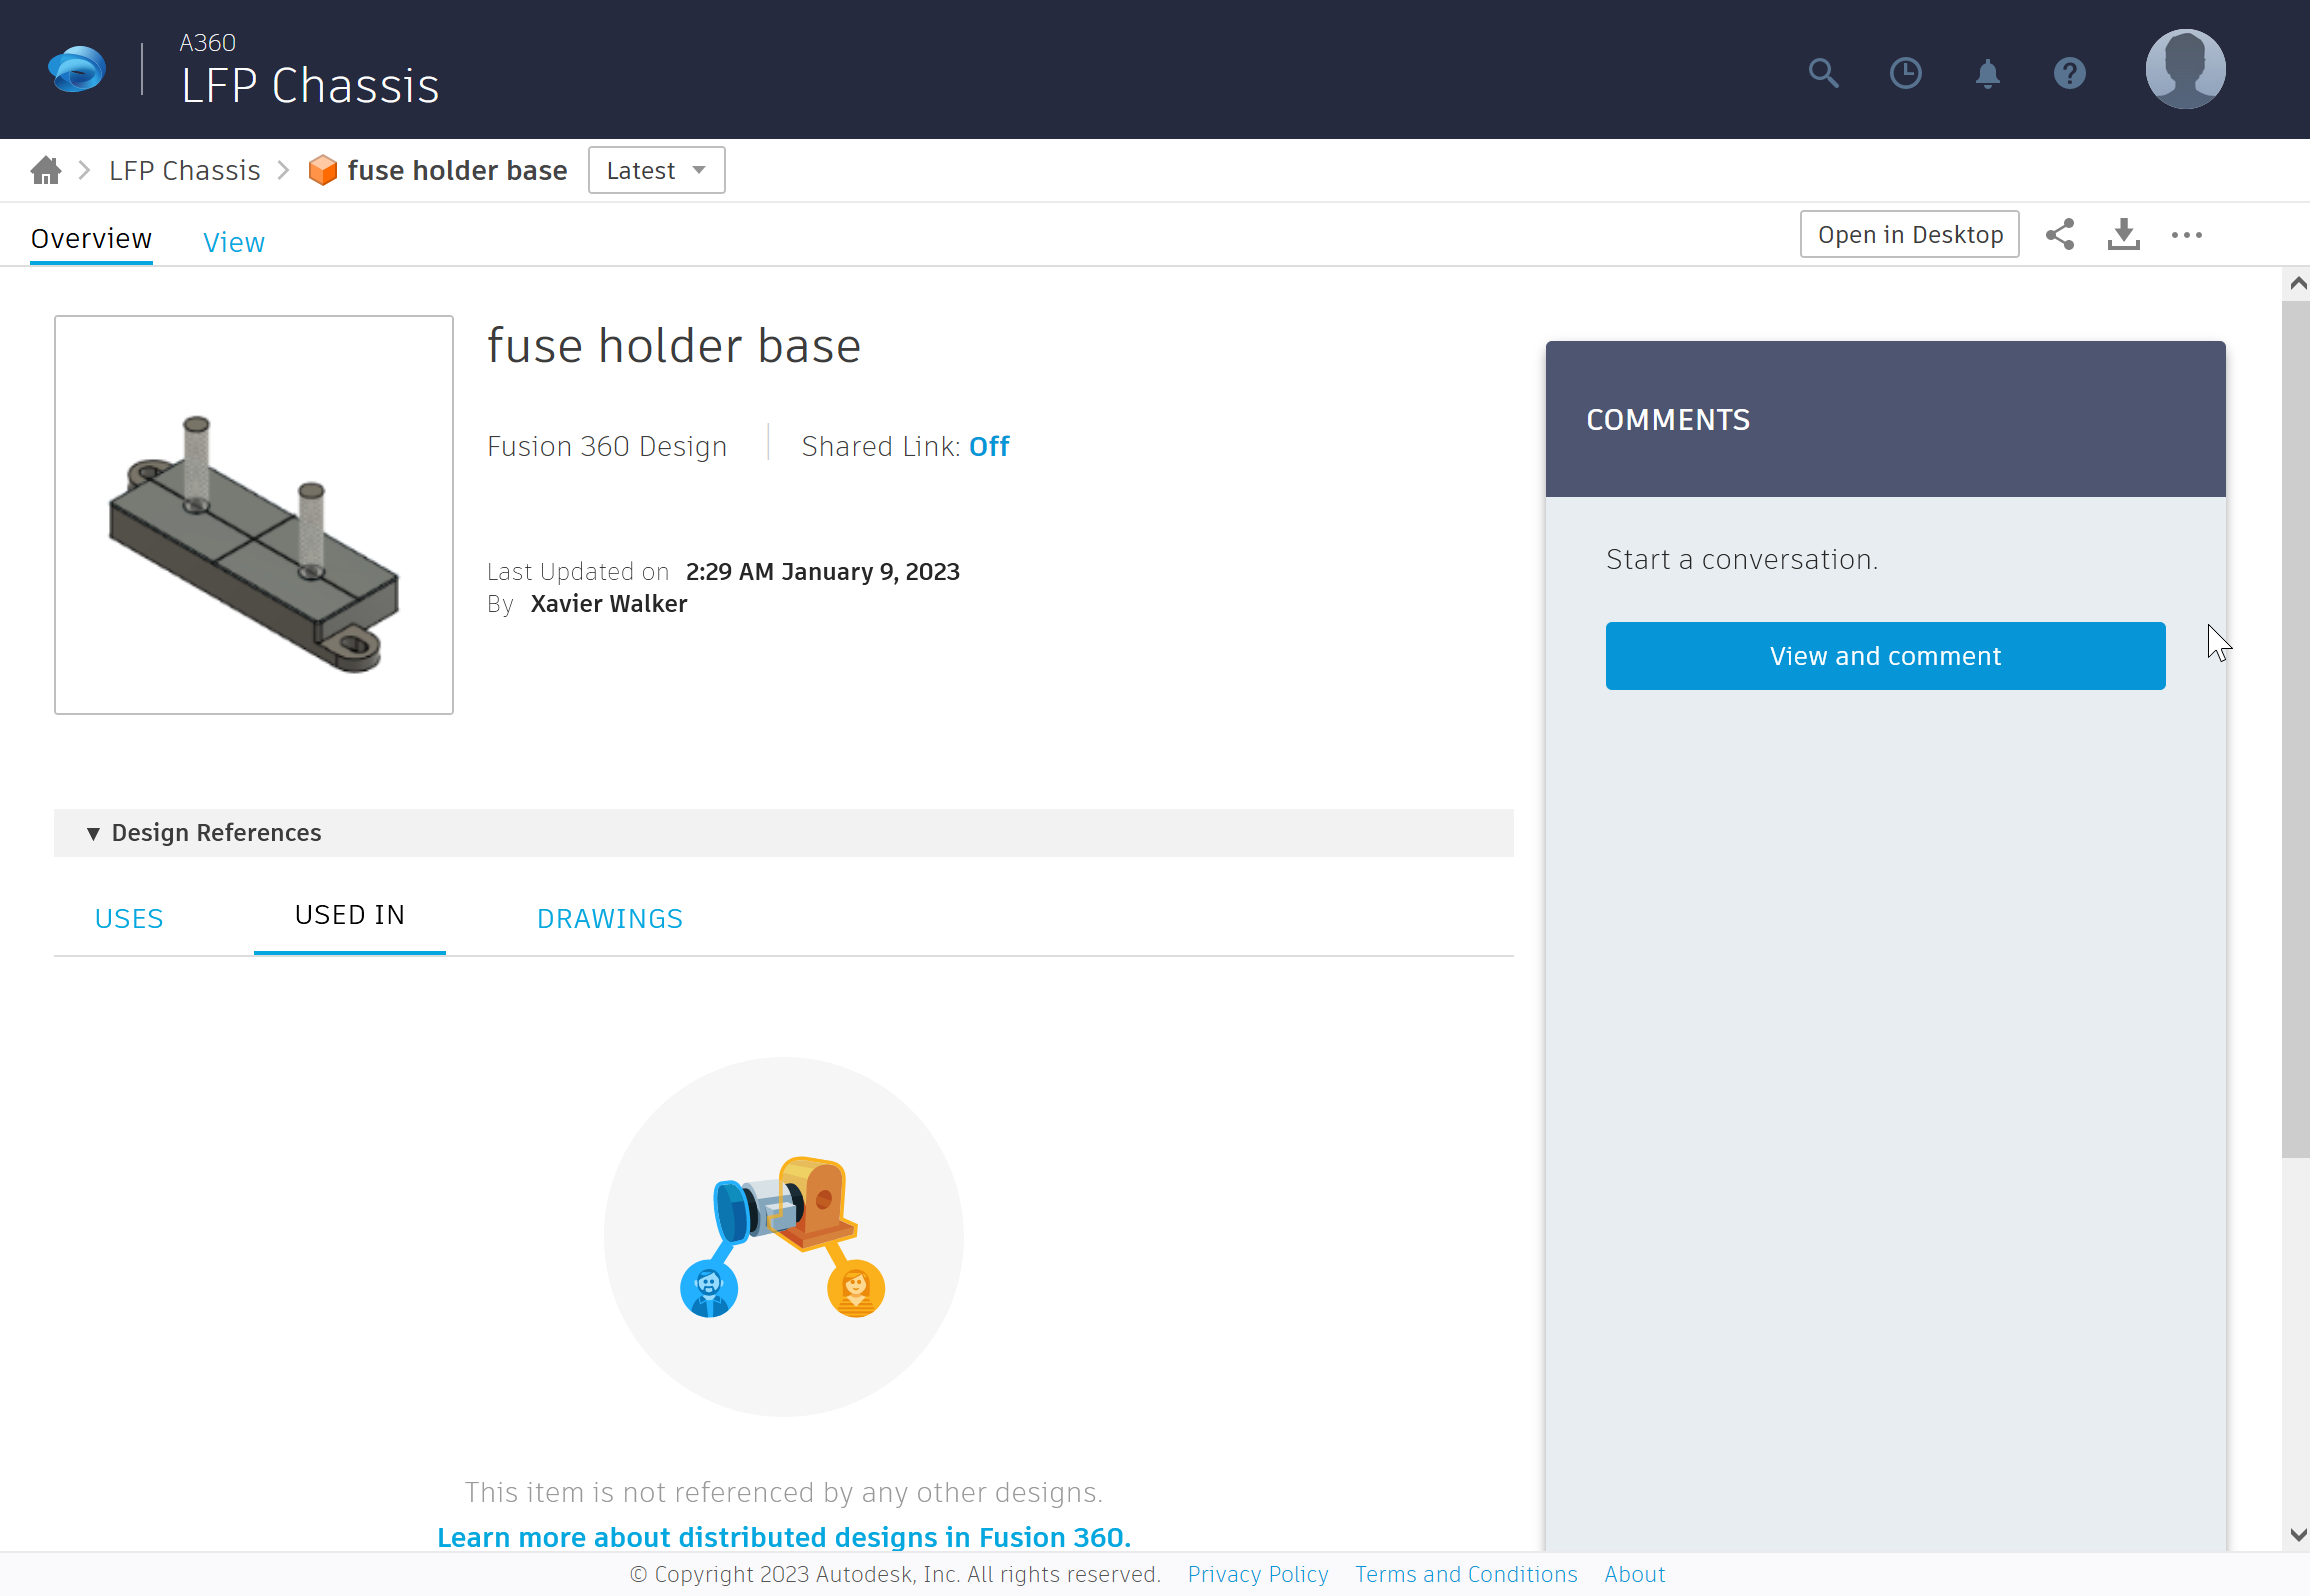Select the USES tab

click(128, 917)
